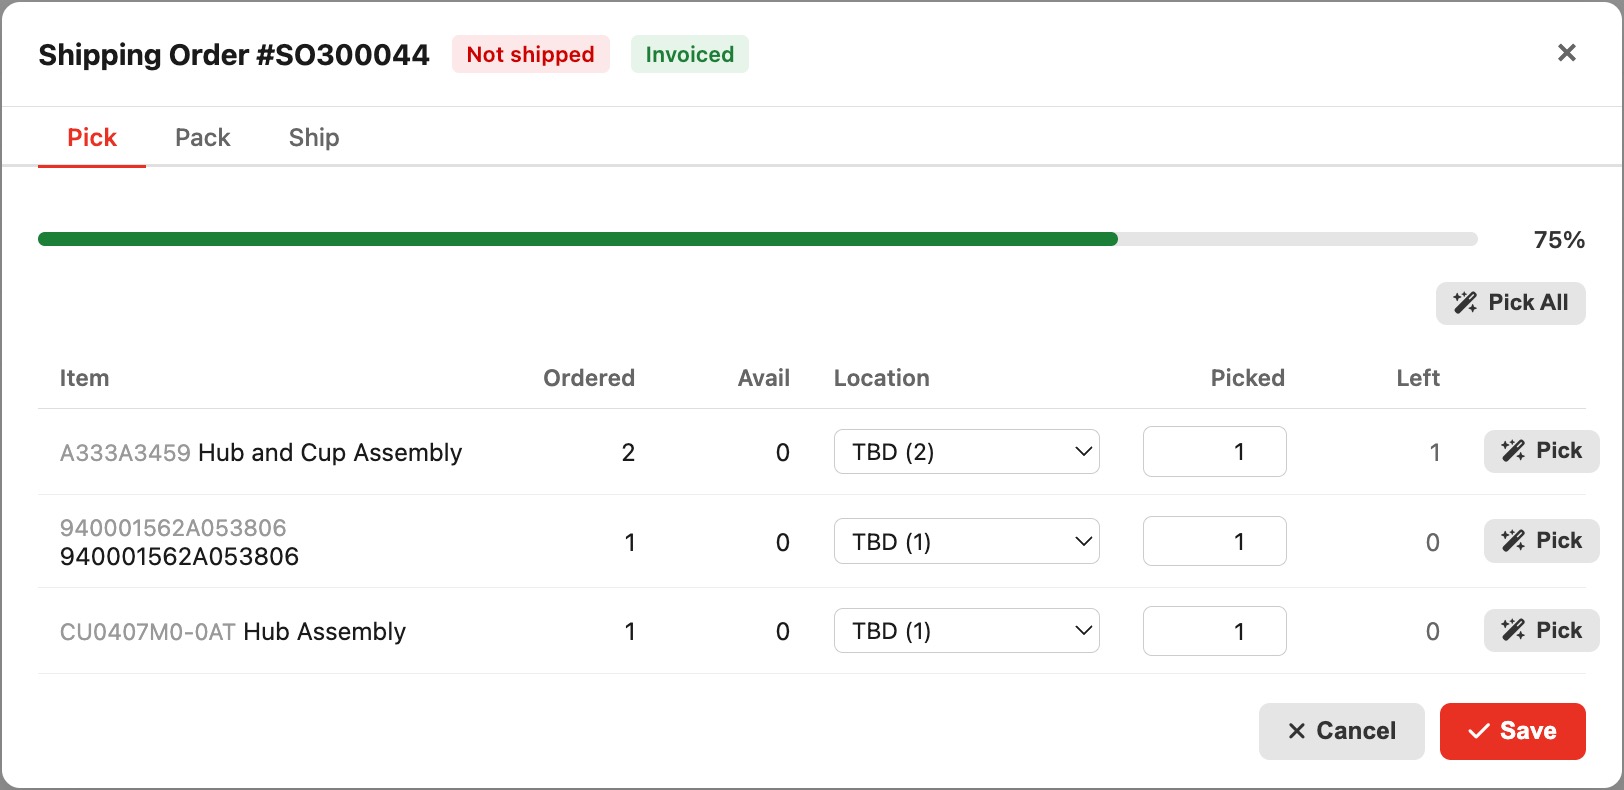Switch to the Pack tab
1624x790 pixels.
(202, 138)
